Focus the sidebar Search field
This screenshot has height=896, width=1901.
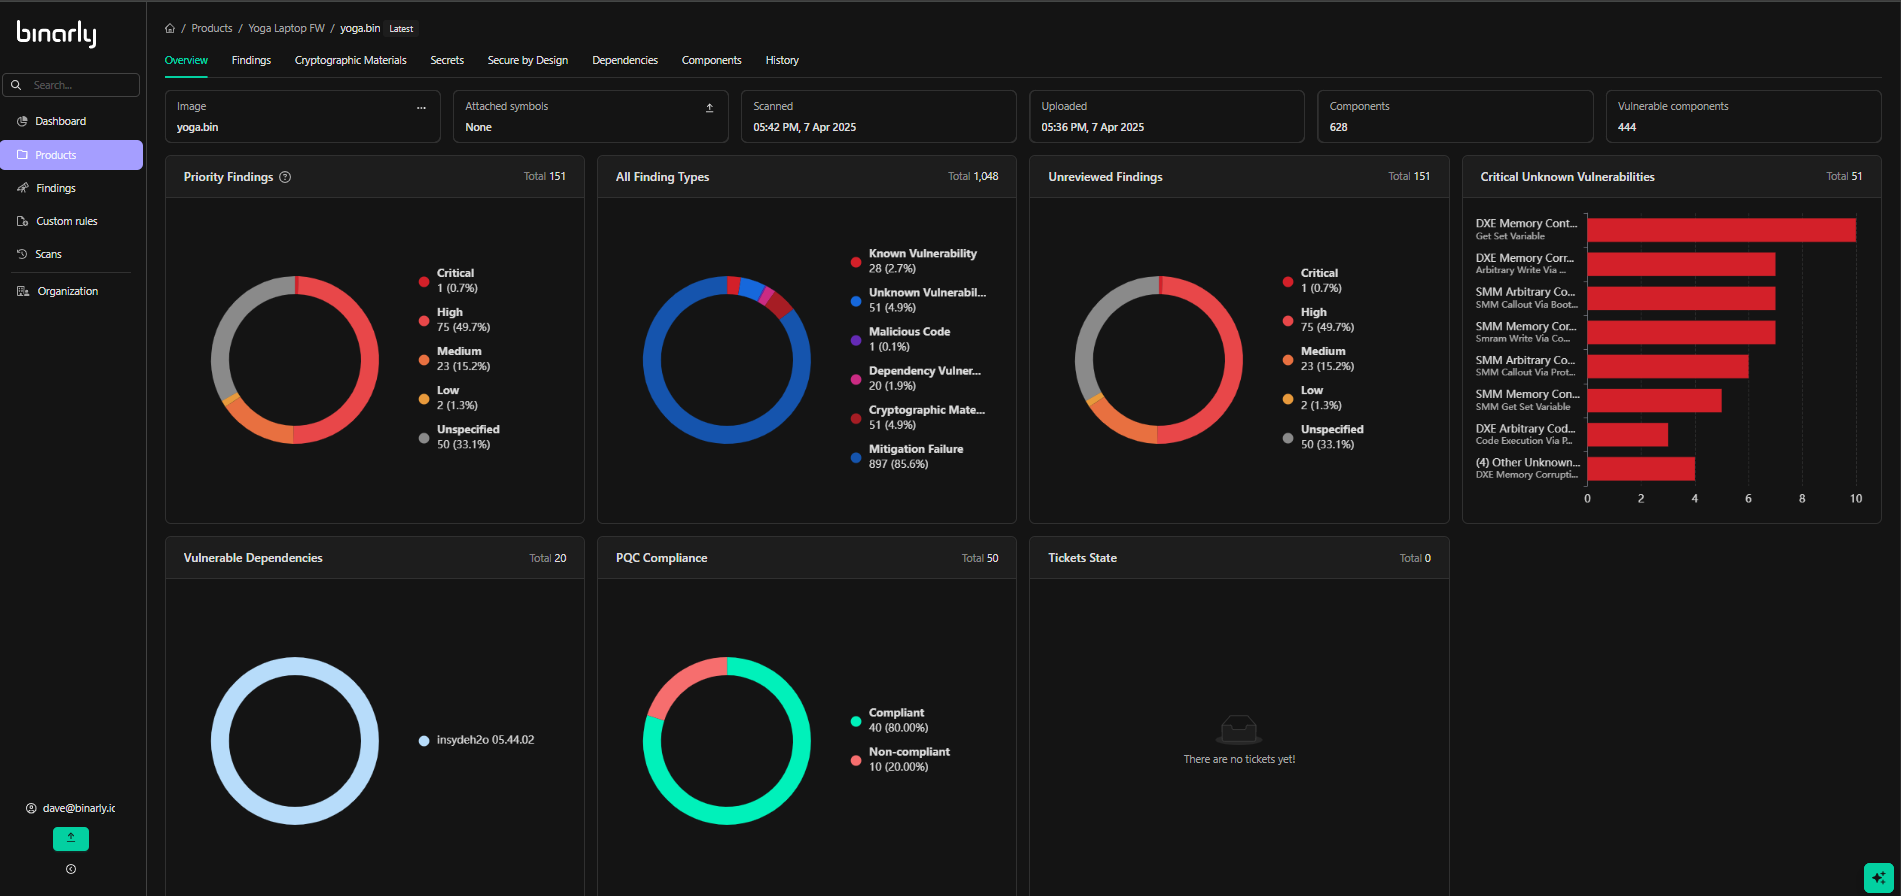tap(71, 85)
